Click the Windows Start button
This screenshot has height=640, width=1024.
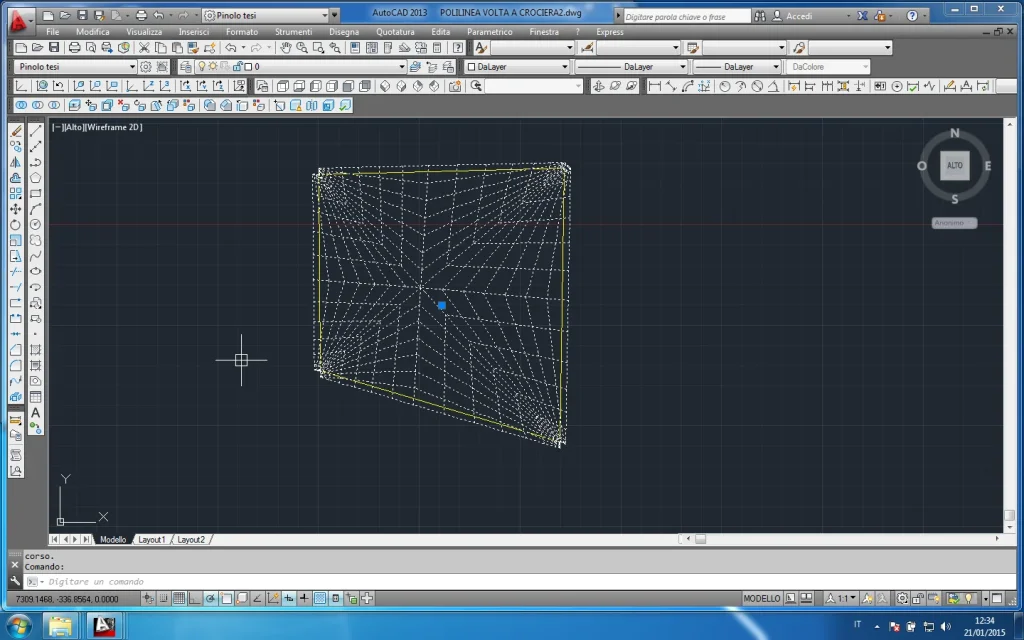click(20, 626)
